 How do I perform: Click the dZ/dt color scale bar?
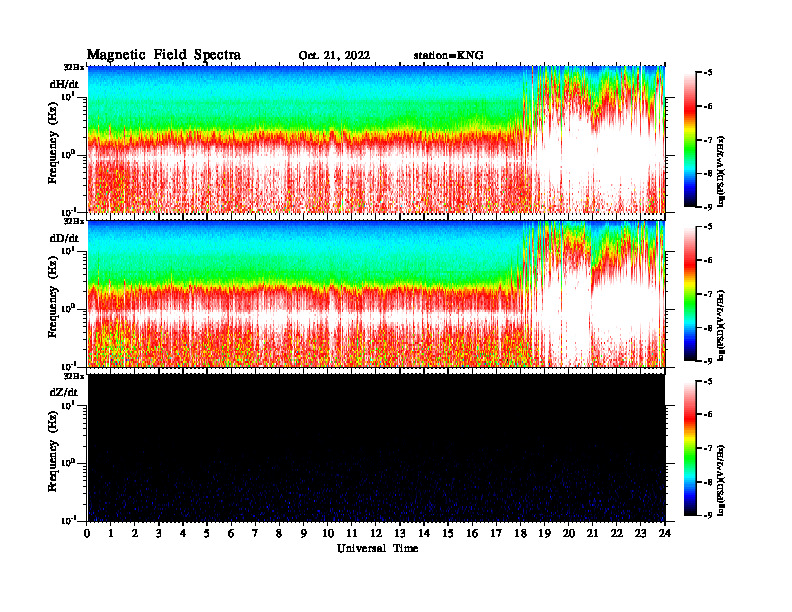[690, 448]
